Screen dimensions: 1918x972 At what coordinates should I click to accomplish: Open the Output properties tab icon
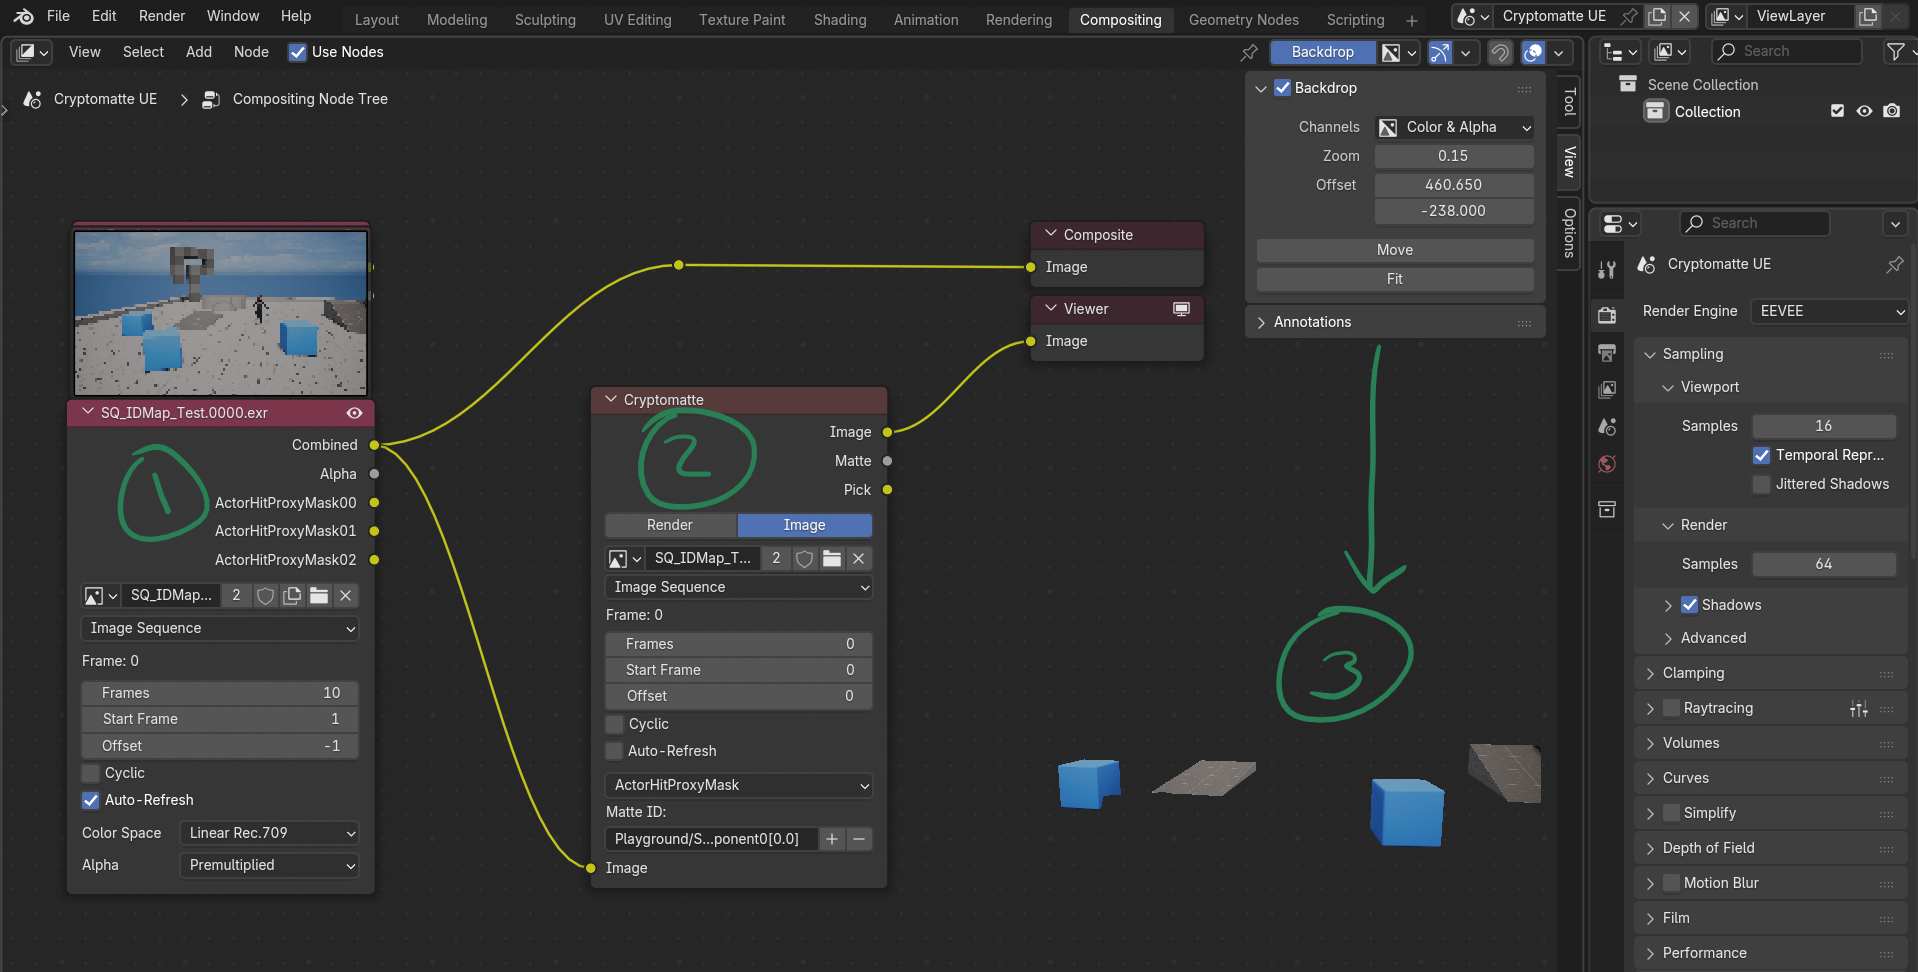(x=1607, y=352)
